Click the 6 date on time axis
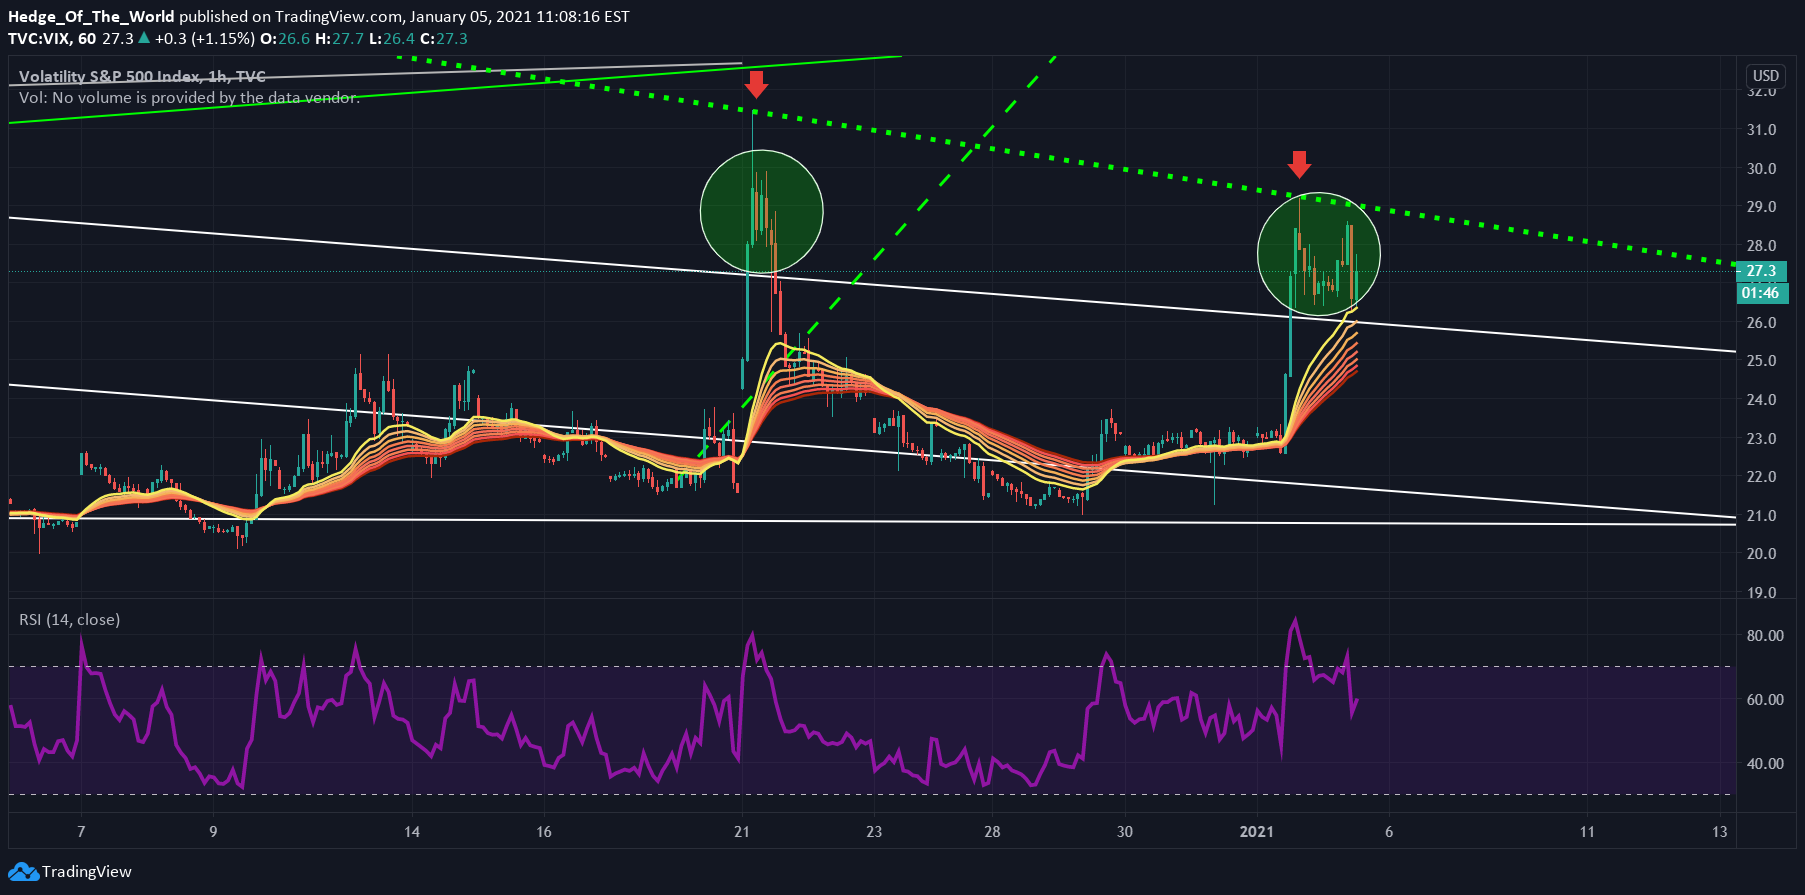The height and width of the screenshot is (895, 1805). pyautogui.click(x=1389, y=832)
